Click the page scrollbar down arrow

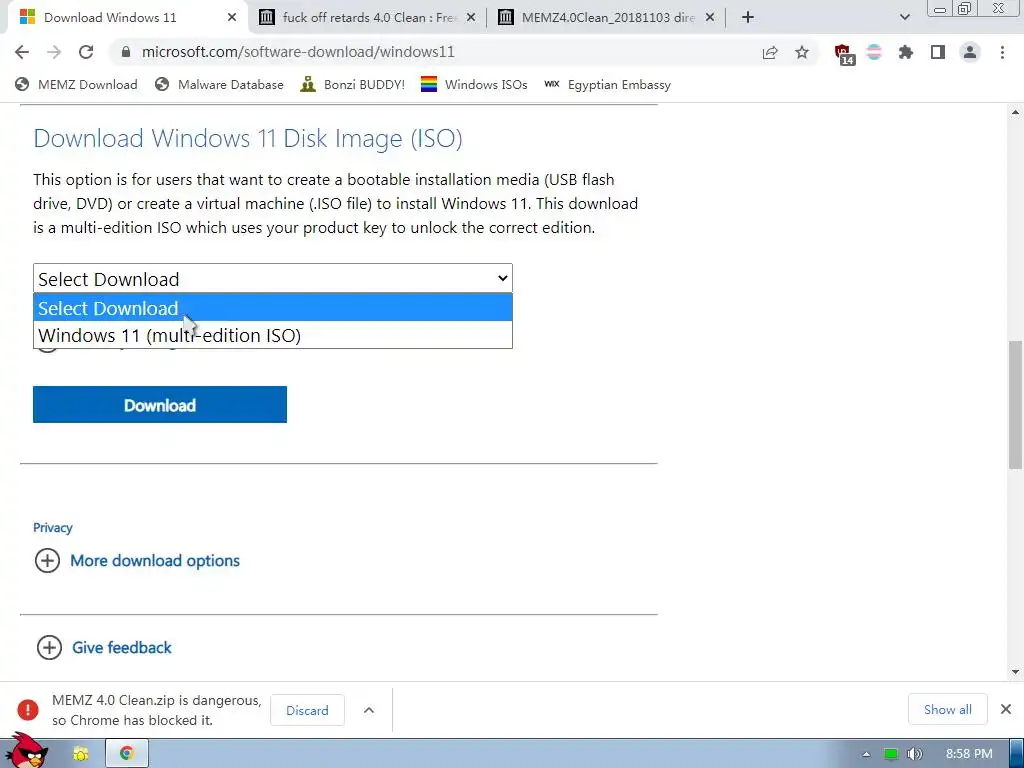1016,671
